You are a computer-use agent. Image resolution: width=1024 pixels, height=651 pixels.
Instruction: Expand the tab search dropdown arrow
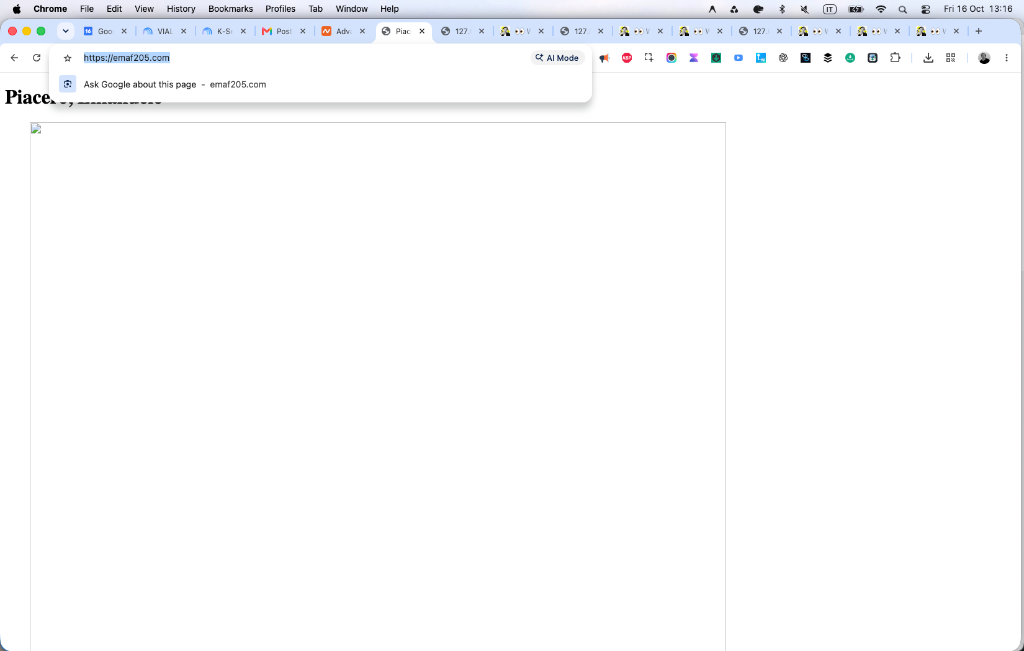tap(65, 31)
